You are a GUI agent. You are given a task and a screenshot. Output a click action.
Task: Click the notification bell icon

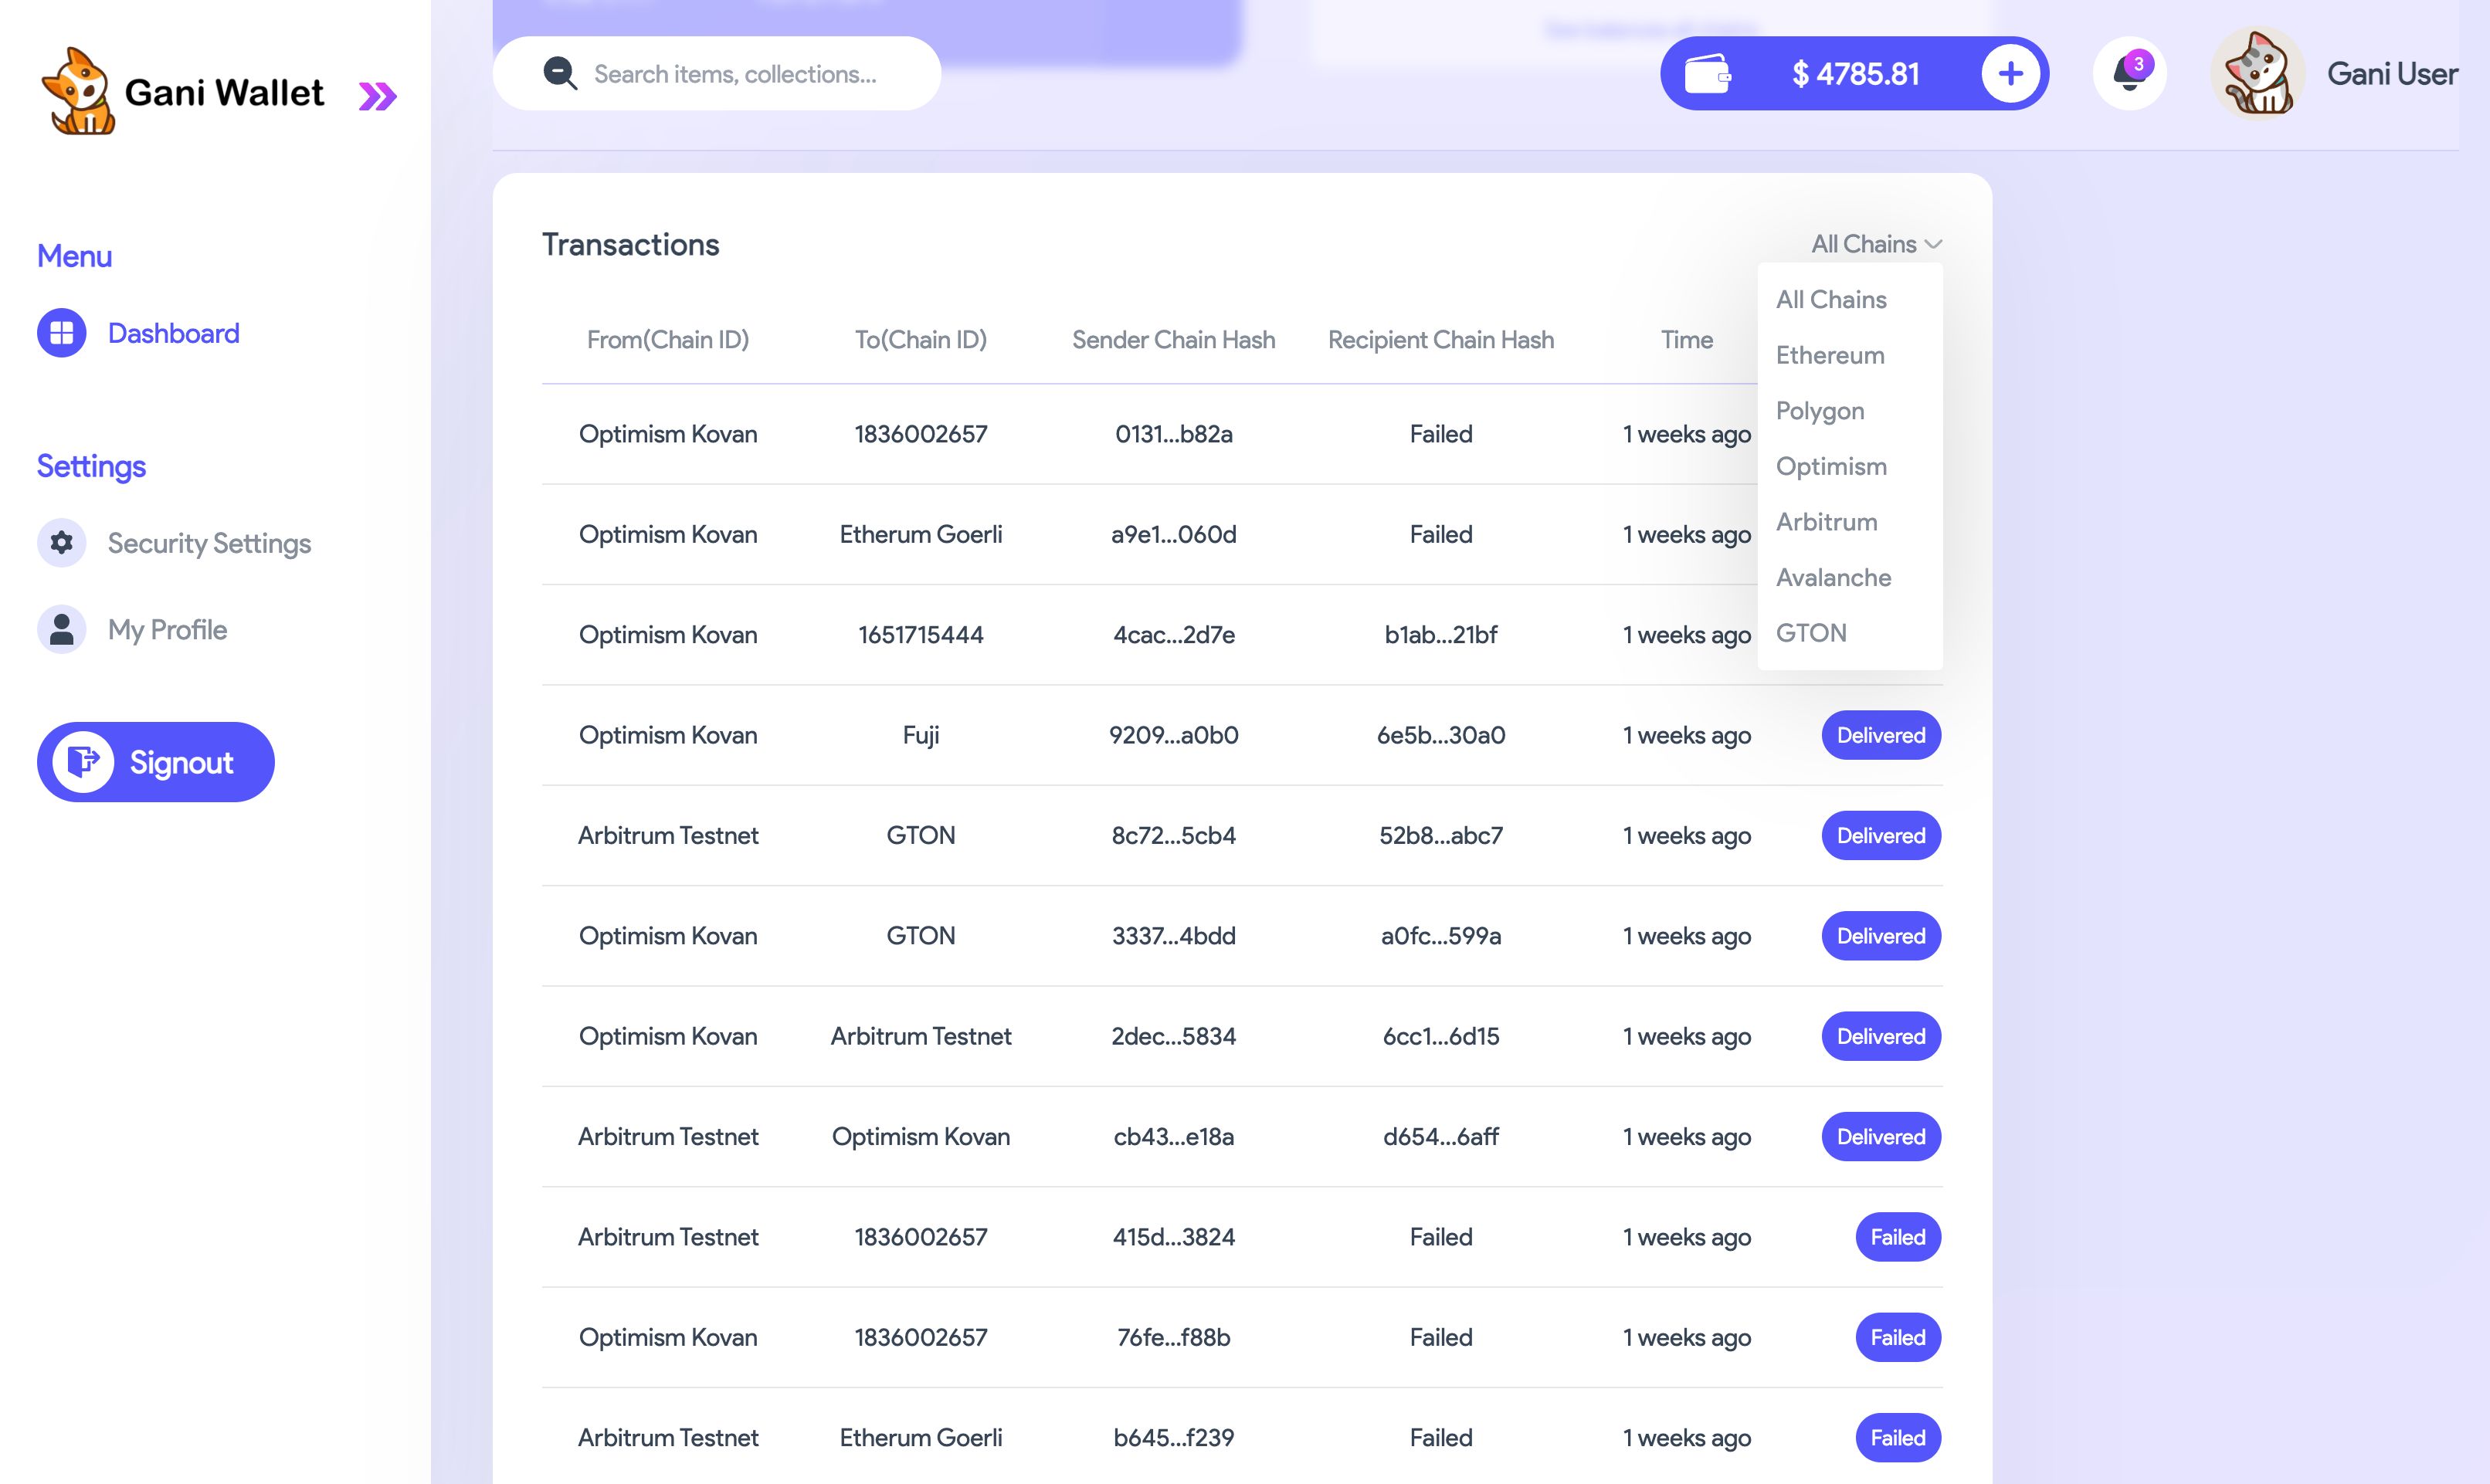tap(2129, 73)
